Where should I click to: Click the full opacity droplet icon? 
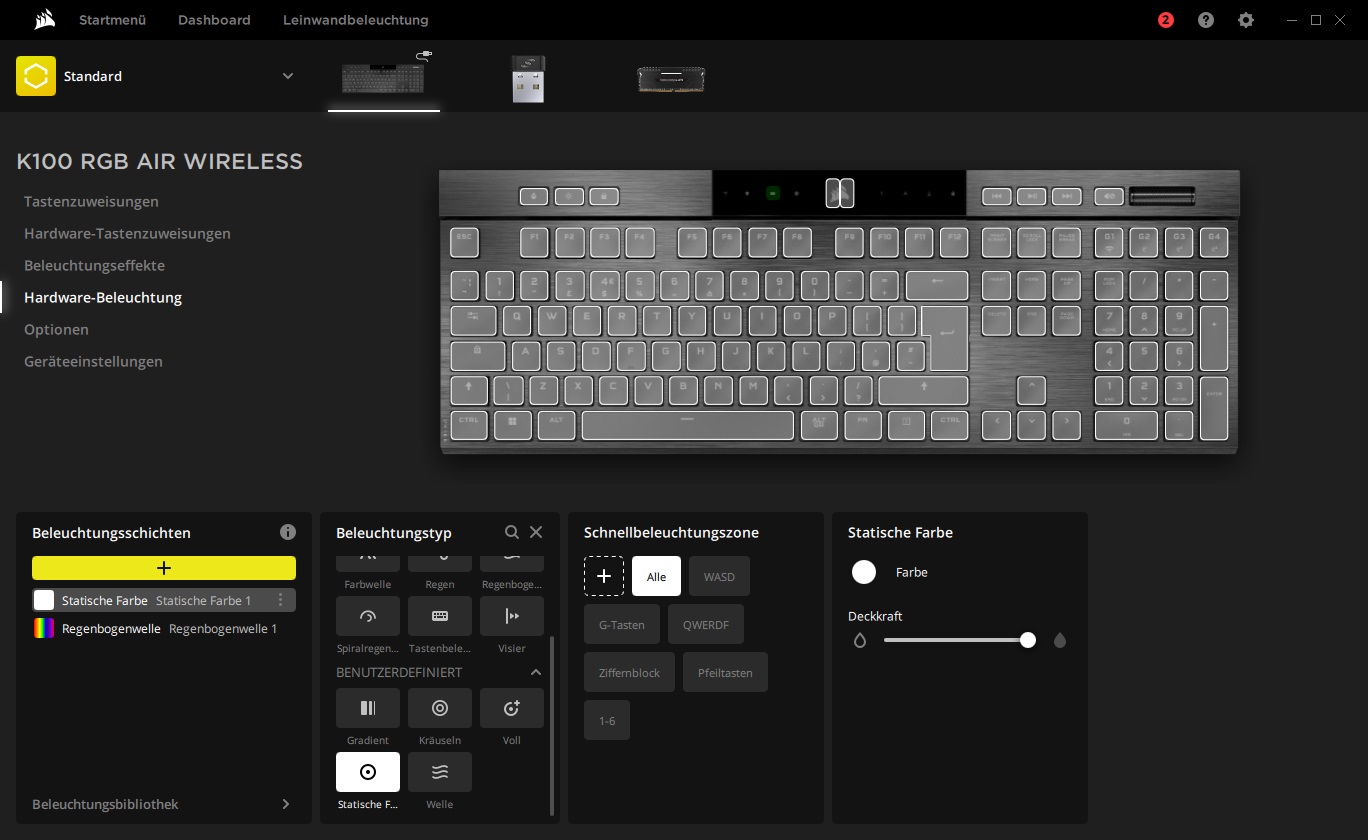(1060, 640)
